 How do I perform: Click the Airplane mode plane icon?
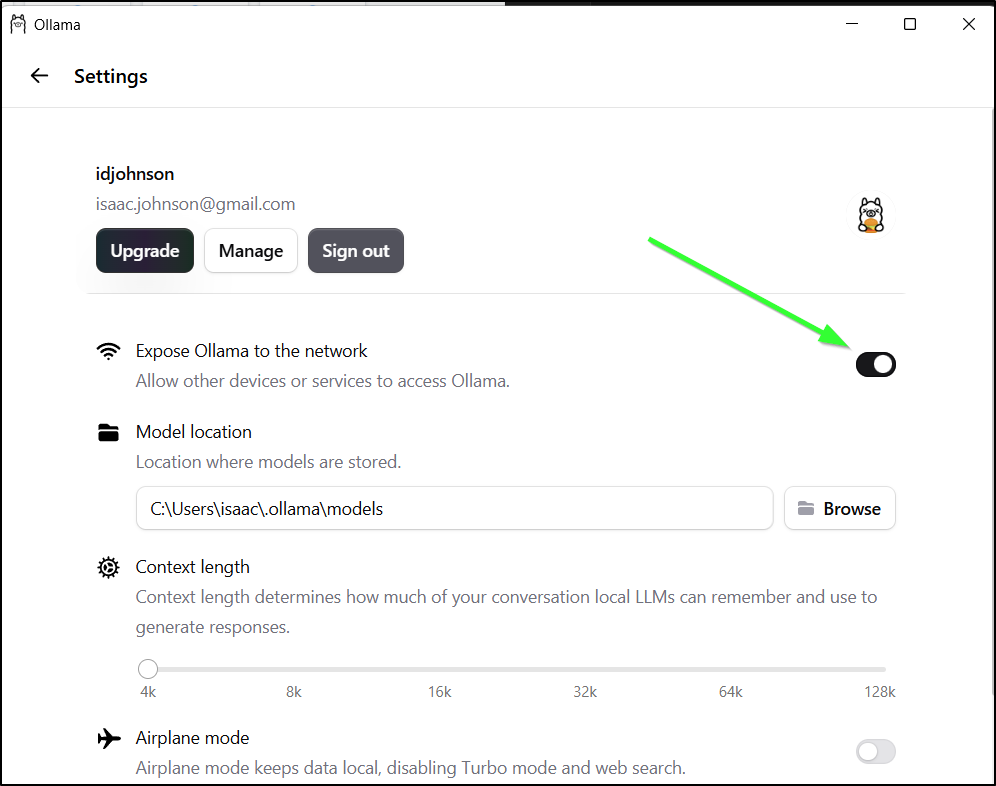[x=109, y=738]
